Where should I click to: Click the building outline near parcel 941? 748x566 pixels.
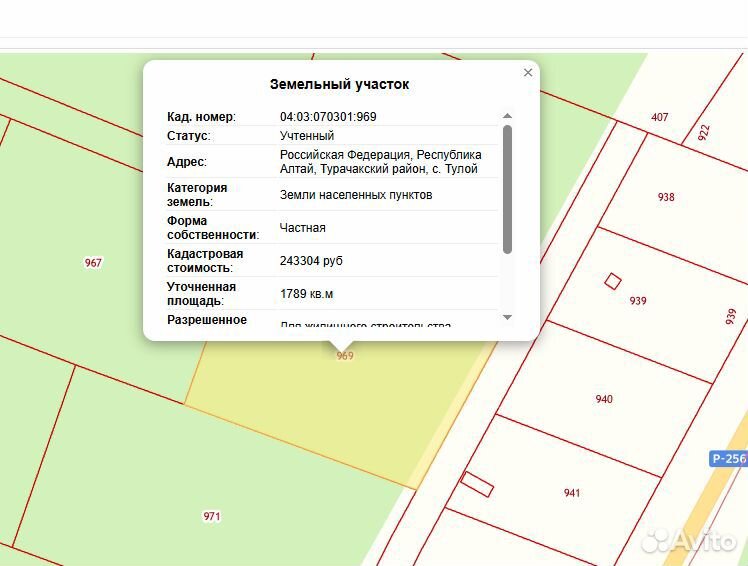pyautogui.click(x=477, y=484)
